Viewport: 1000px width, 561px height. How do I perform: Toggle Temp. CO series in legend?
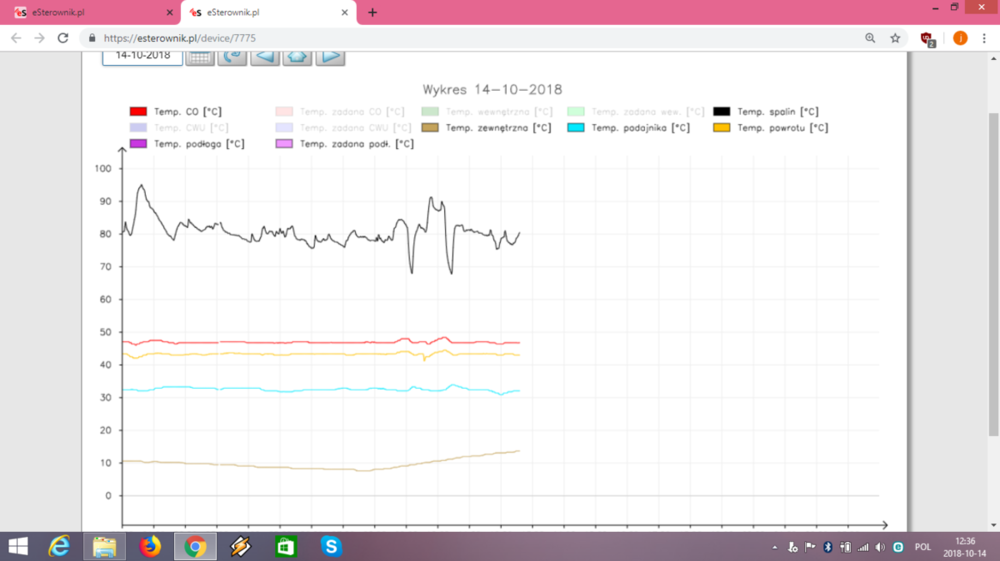[x=139, y=112]
